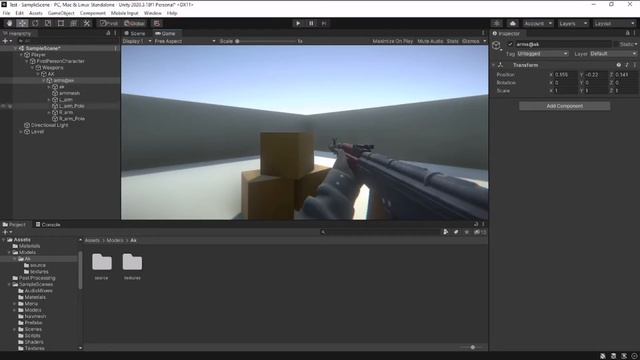640x360 pixels.
Task: Select the Transform tool in toolbar
Action: (x=73, y=23)
